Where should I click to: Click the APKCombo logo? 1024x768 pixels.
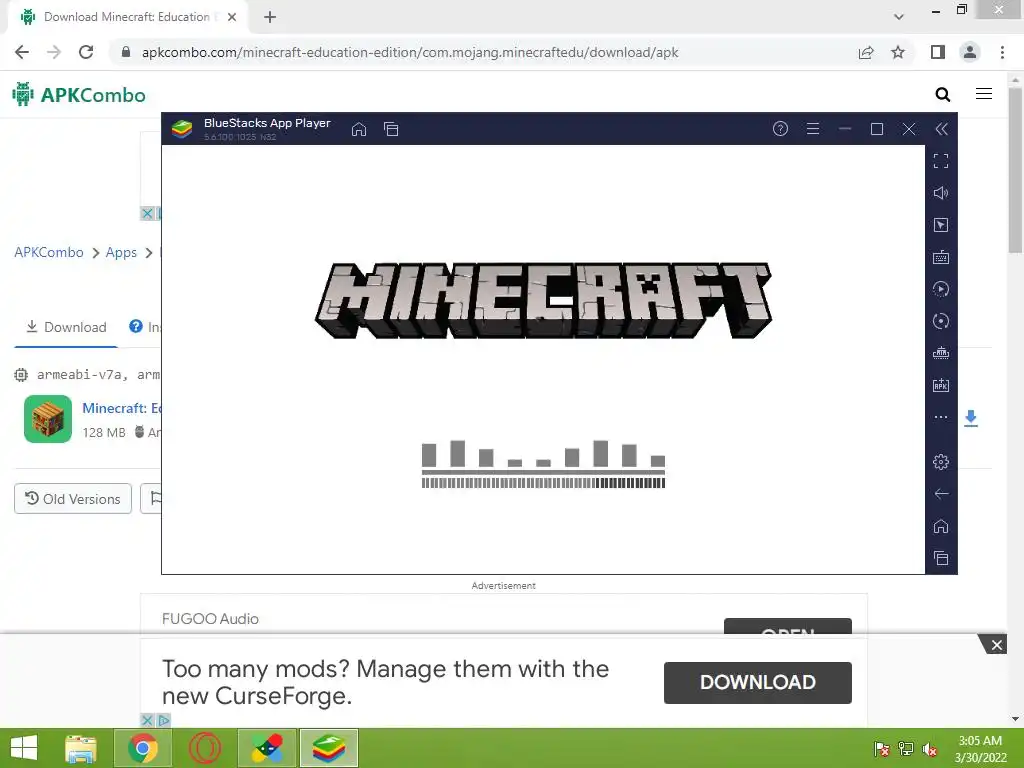click(x=79, y=95)
